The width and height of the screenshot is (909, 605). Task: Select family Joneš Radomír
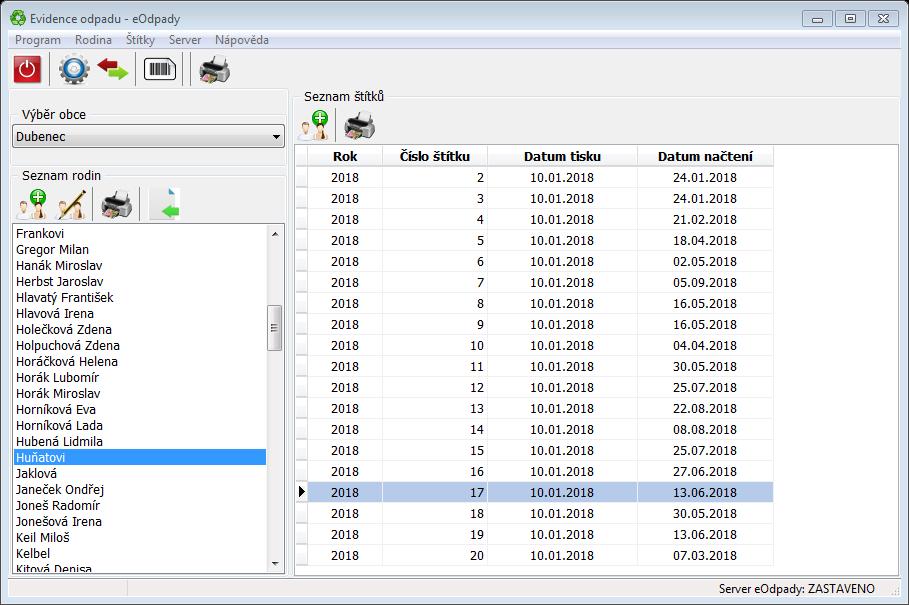(140, 505)
